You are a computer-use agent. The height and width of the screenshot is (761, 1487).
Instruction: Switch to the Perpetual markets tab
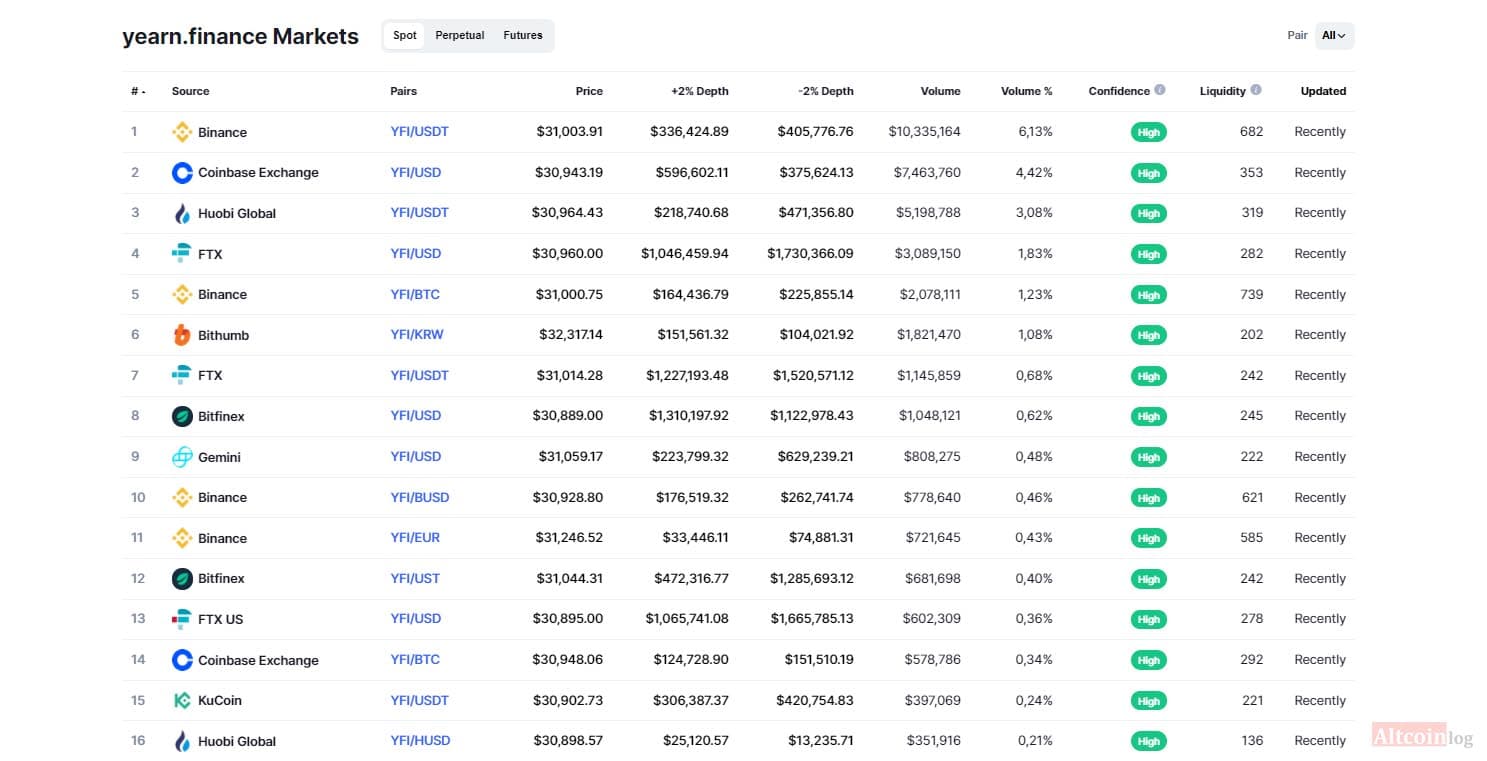tap(460, 36)
